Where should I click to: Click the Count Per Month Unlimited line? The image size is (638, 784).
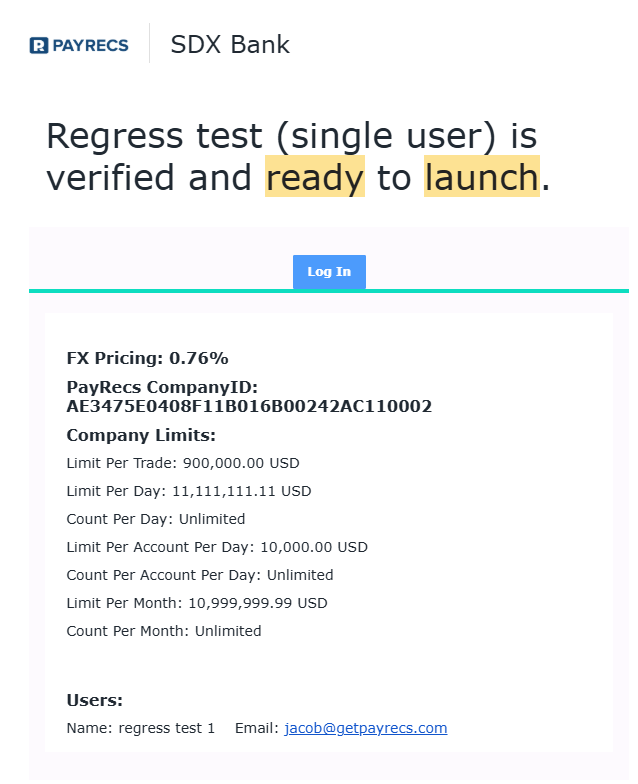164,631
